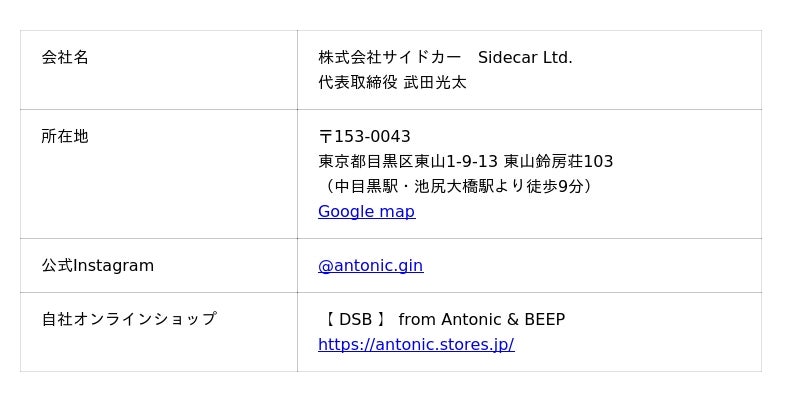800x402 pixels.
Task: Click the Sidecar Ltd. English name
Action: pyautogui.click(x=525, y=58)
